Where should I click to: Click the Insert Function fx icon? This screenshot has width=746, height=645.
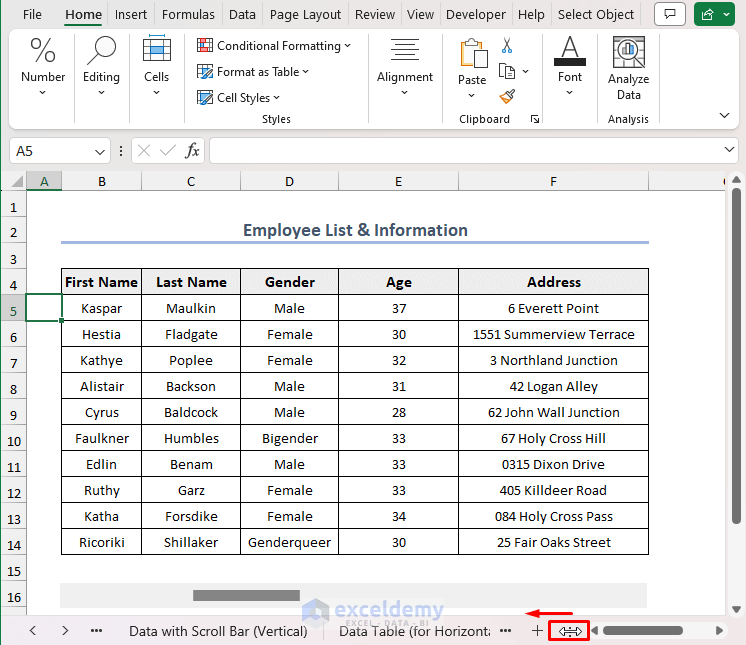click(x=193, y=151)
